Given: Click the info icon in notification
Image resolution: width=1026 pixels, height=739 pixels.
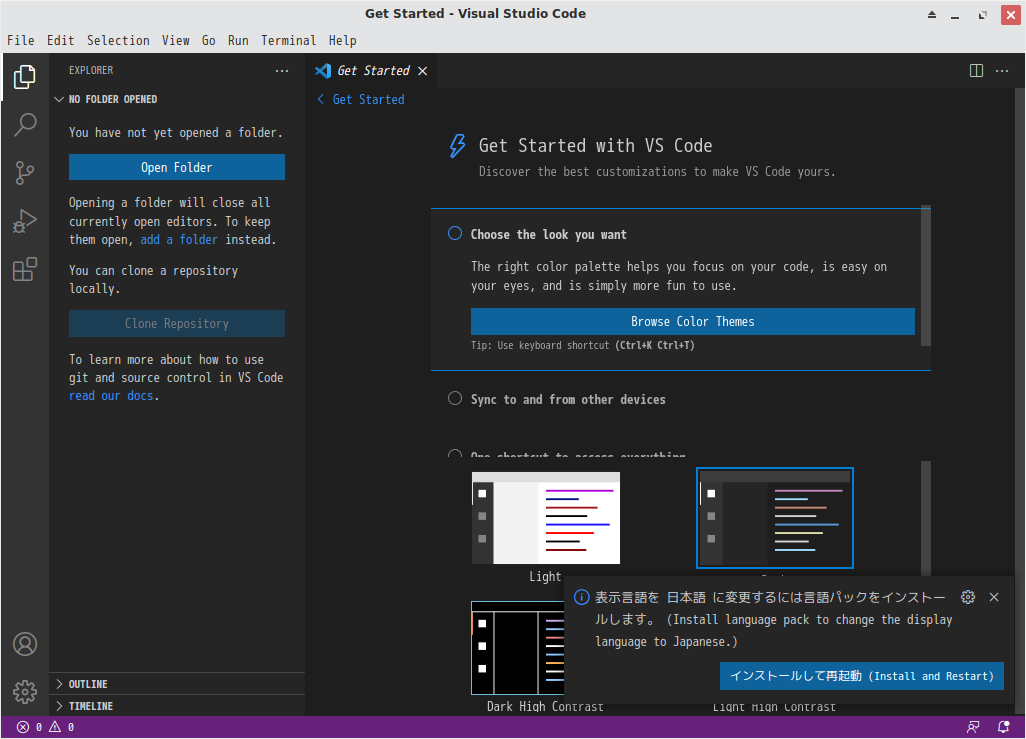Looking at the screenshot, I should pos(581,597).
